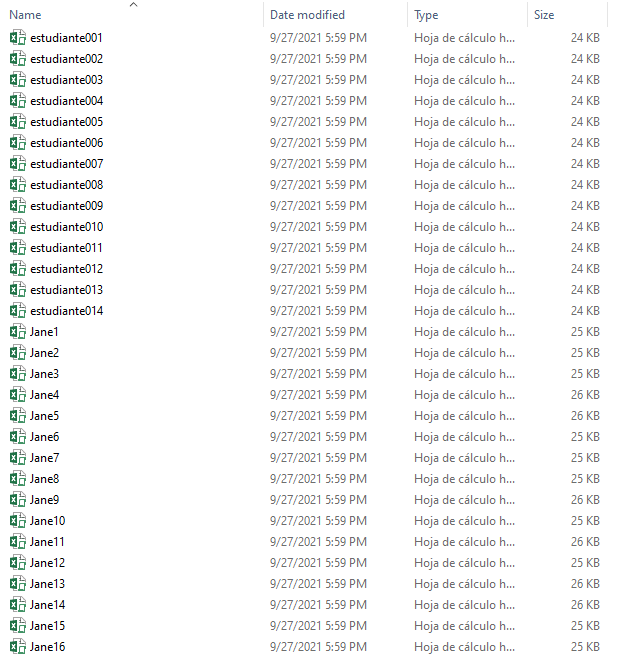Select file name estudiante002
The height and width of the screenshot is (656, 639).
pos(67,59)
